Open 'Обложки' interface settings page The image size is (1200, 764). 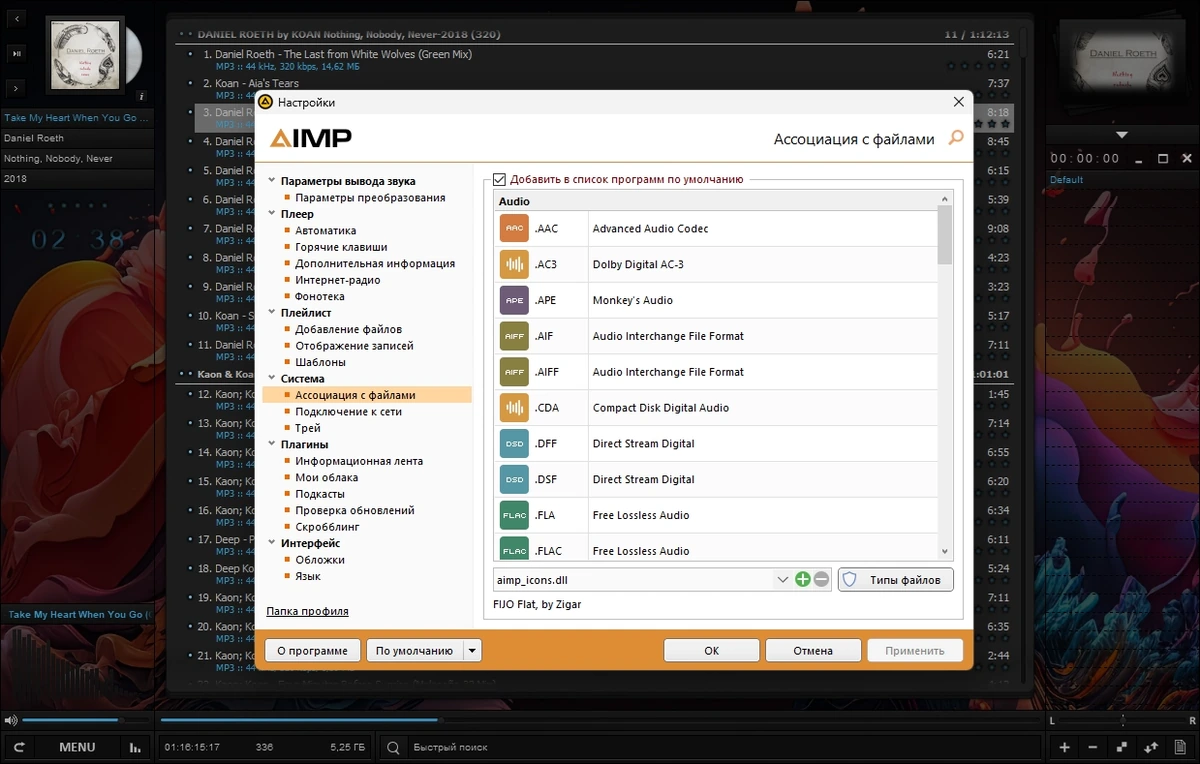click(320, 560)
